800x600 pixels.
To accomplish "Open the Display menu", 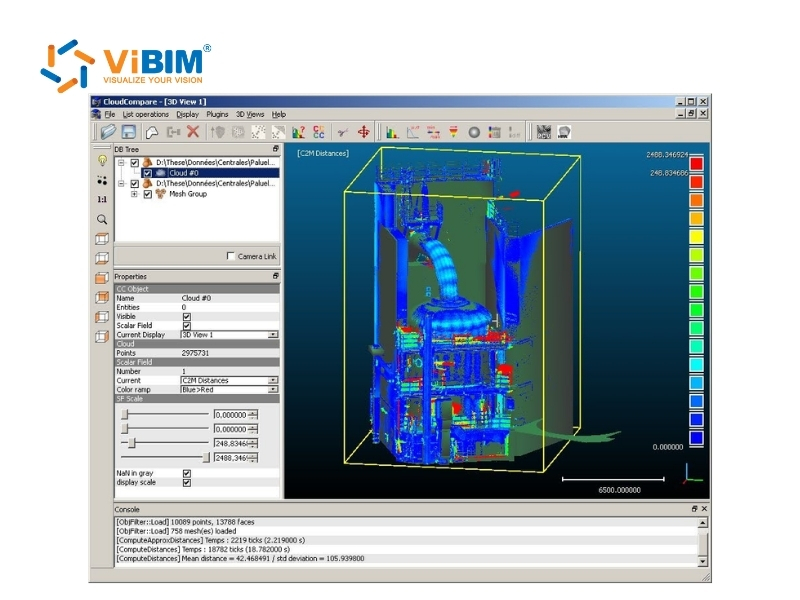I will coord(189,112).
